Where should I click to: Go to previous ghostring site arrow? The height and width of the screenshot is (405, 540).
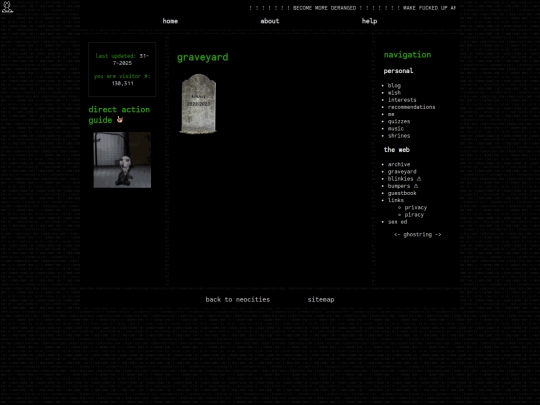(397, 235)
